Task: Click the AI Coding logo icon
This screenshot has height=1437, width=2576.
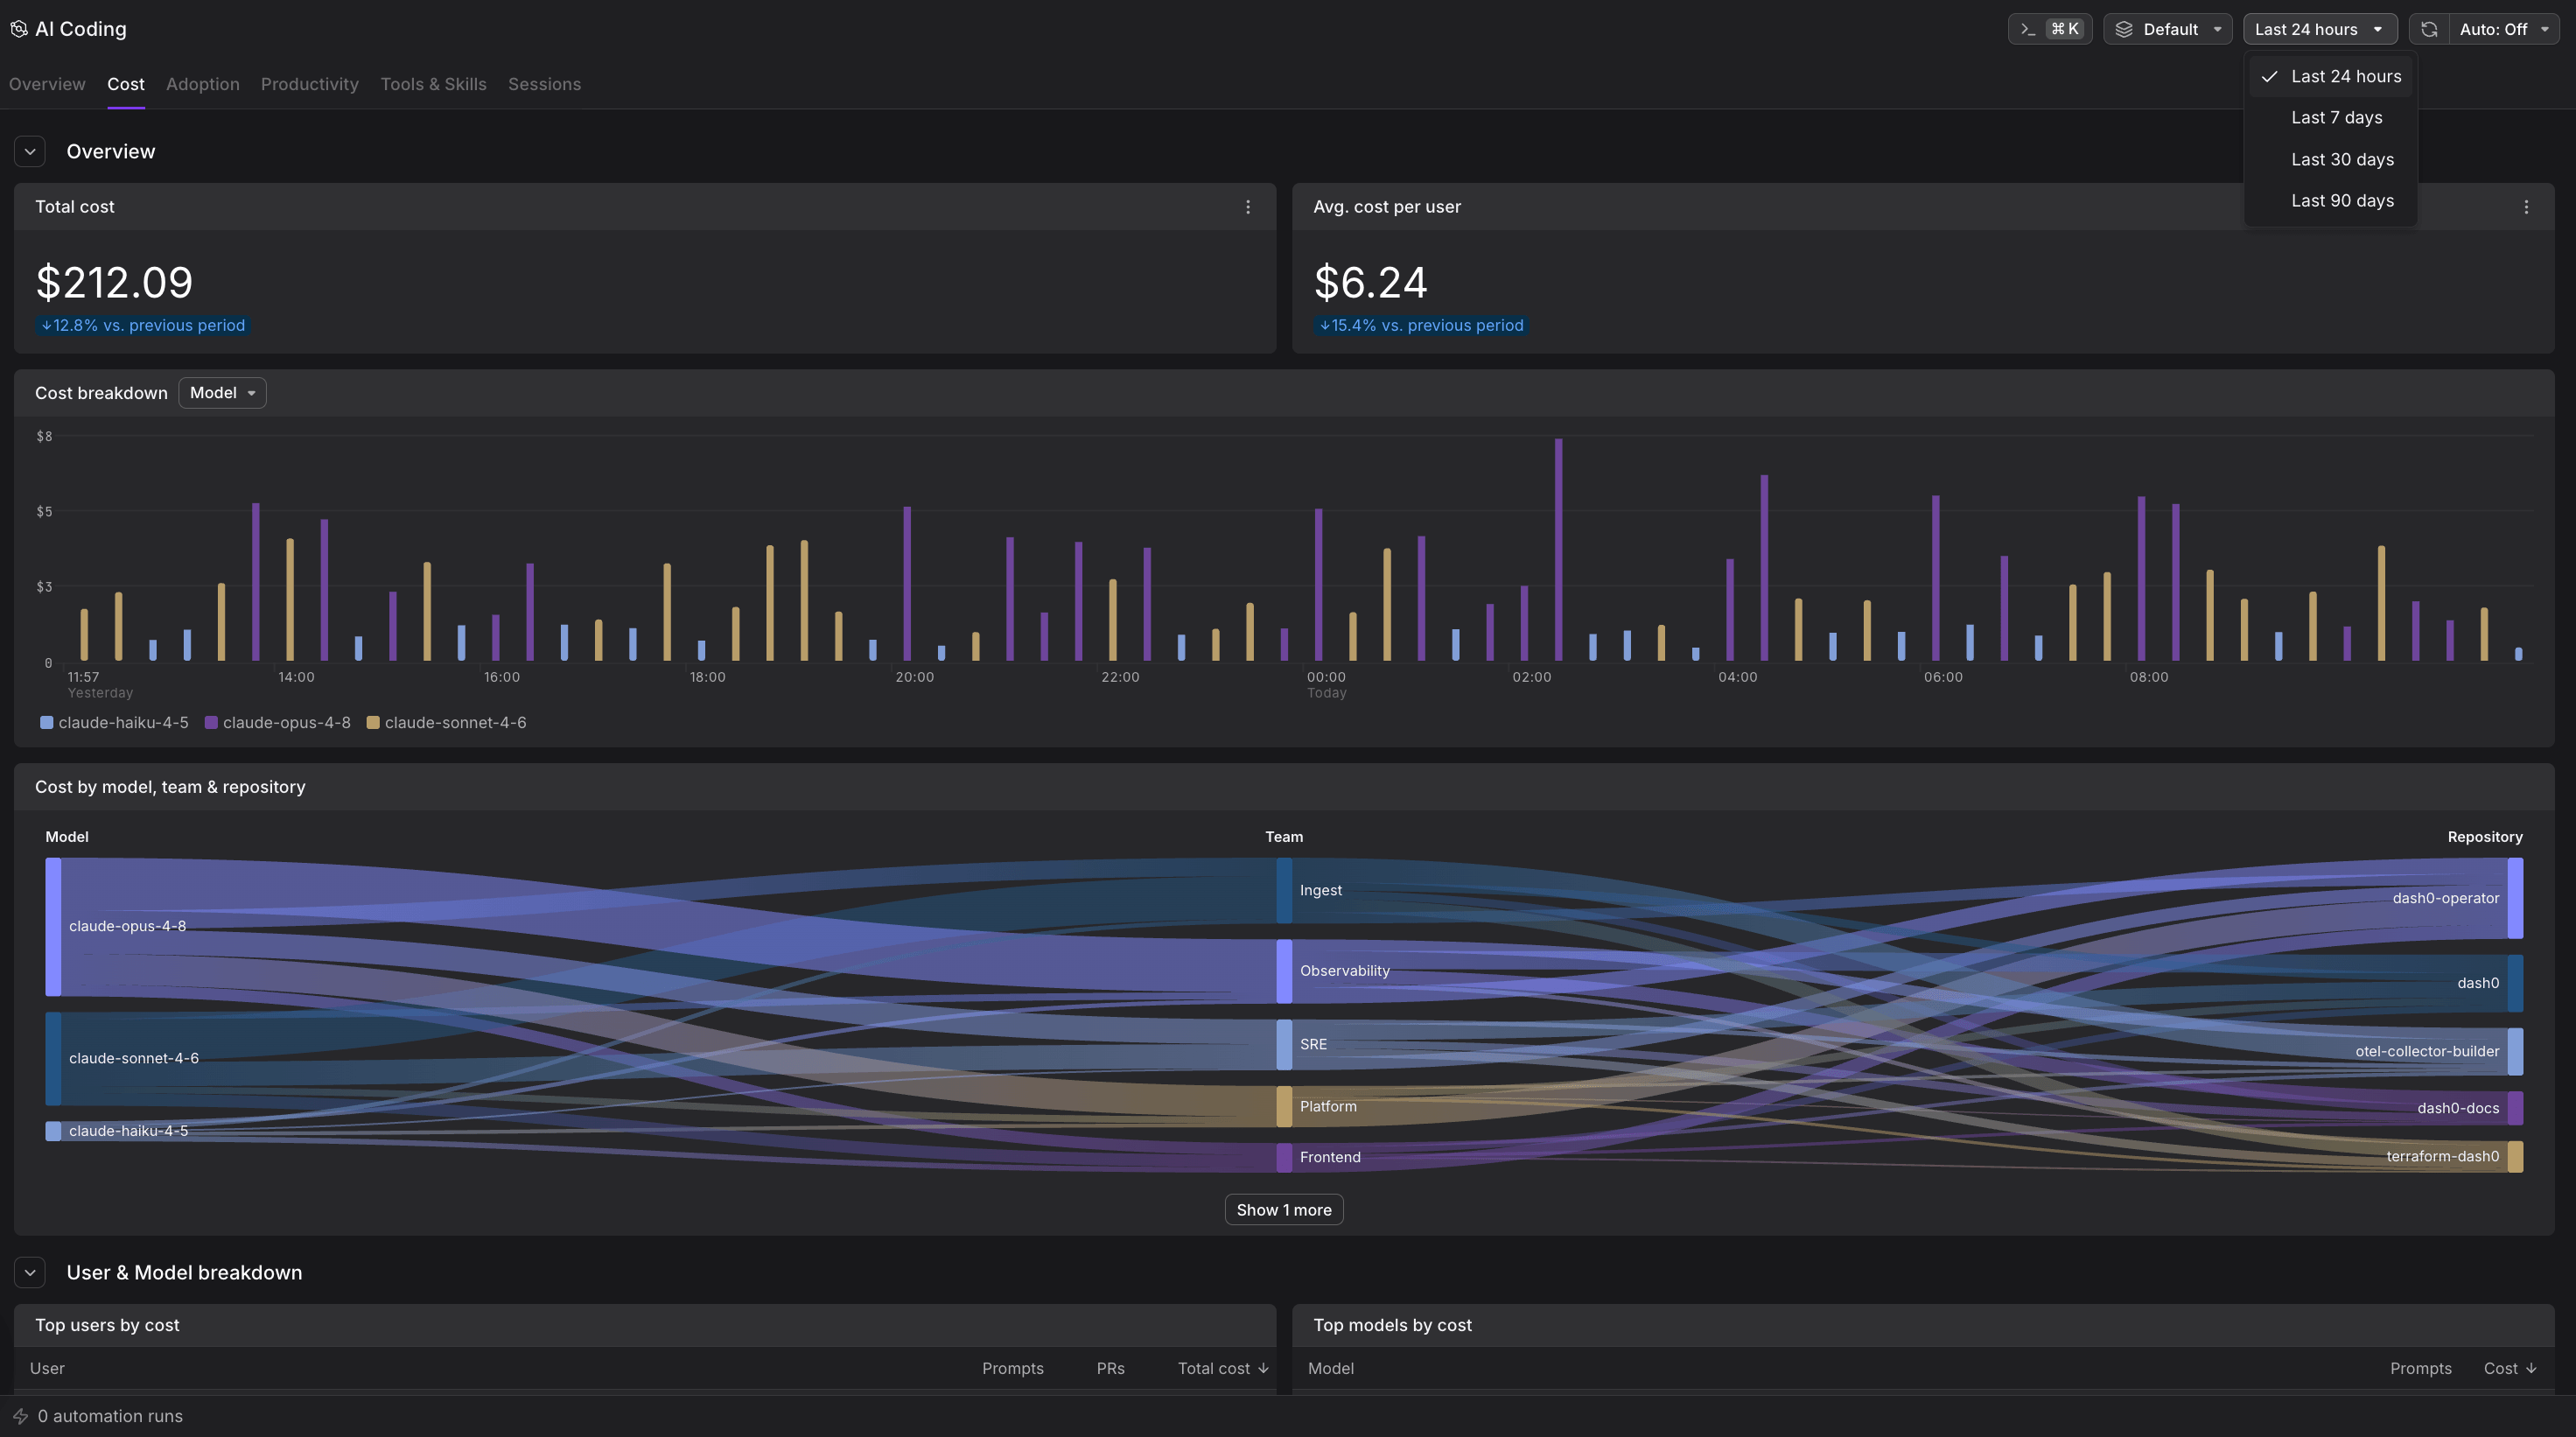Action: tap(19, 29)
